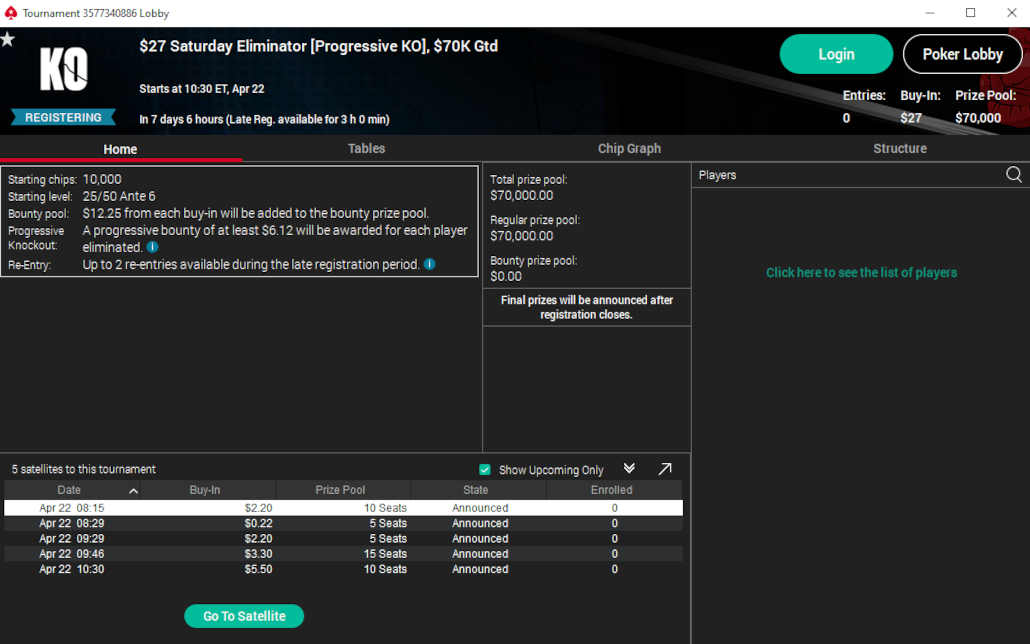The height and width of the screenshot is (644, 1030).
Task: Click the Enrolled column header
Action: [x=612, y=490]
